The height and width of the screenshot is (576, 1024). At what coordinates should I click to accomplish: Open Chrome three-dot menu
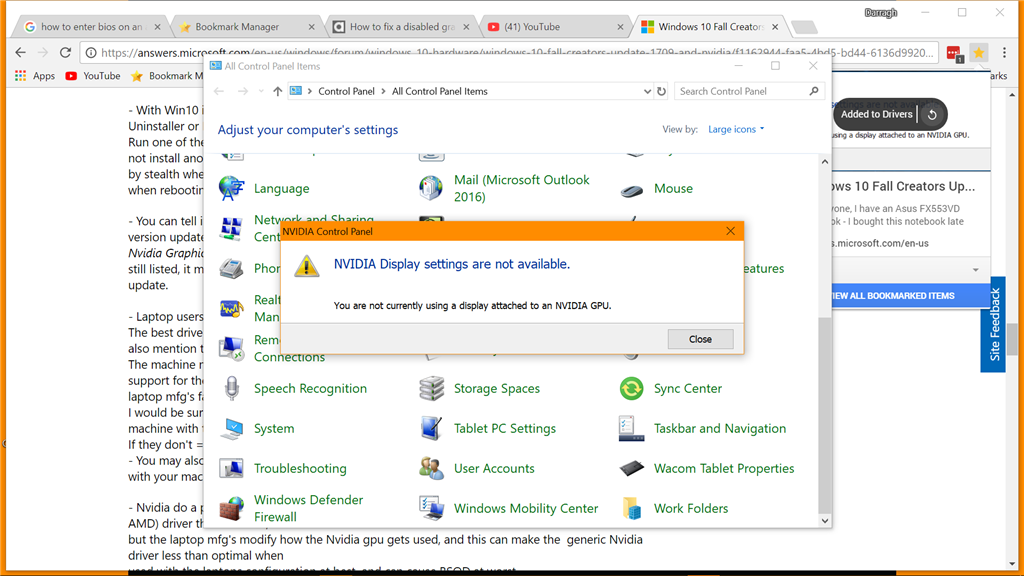point(1005,53)
